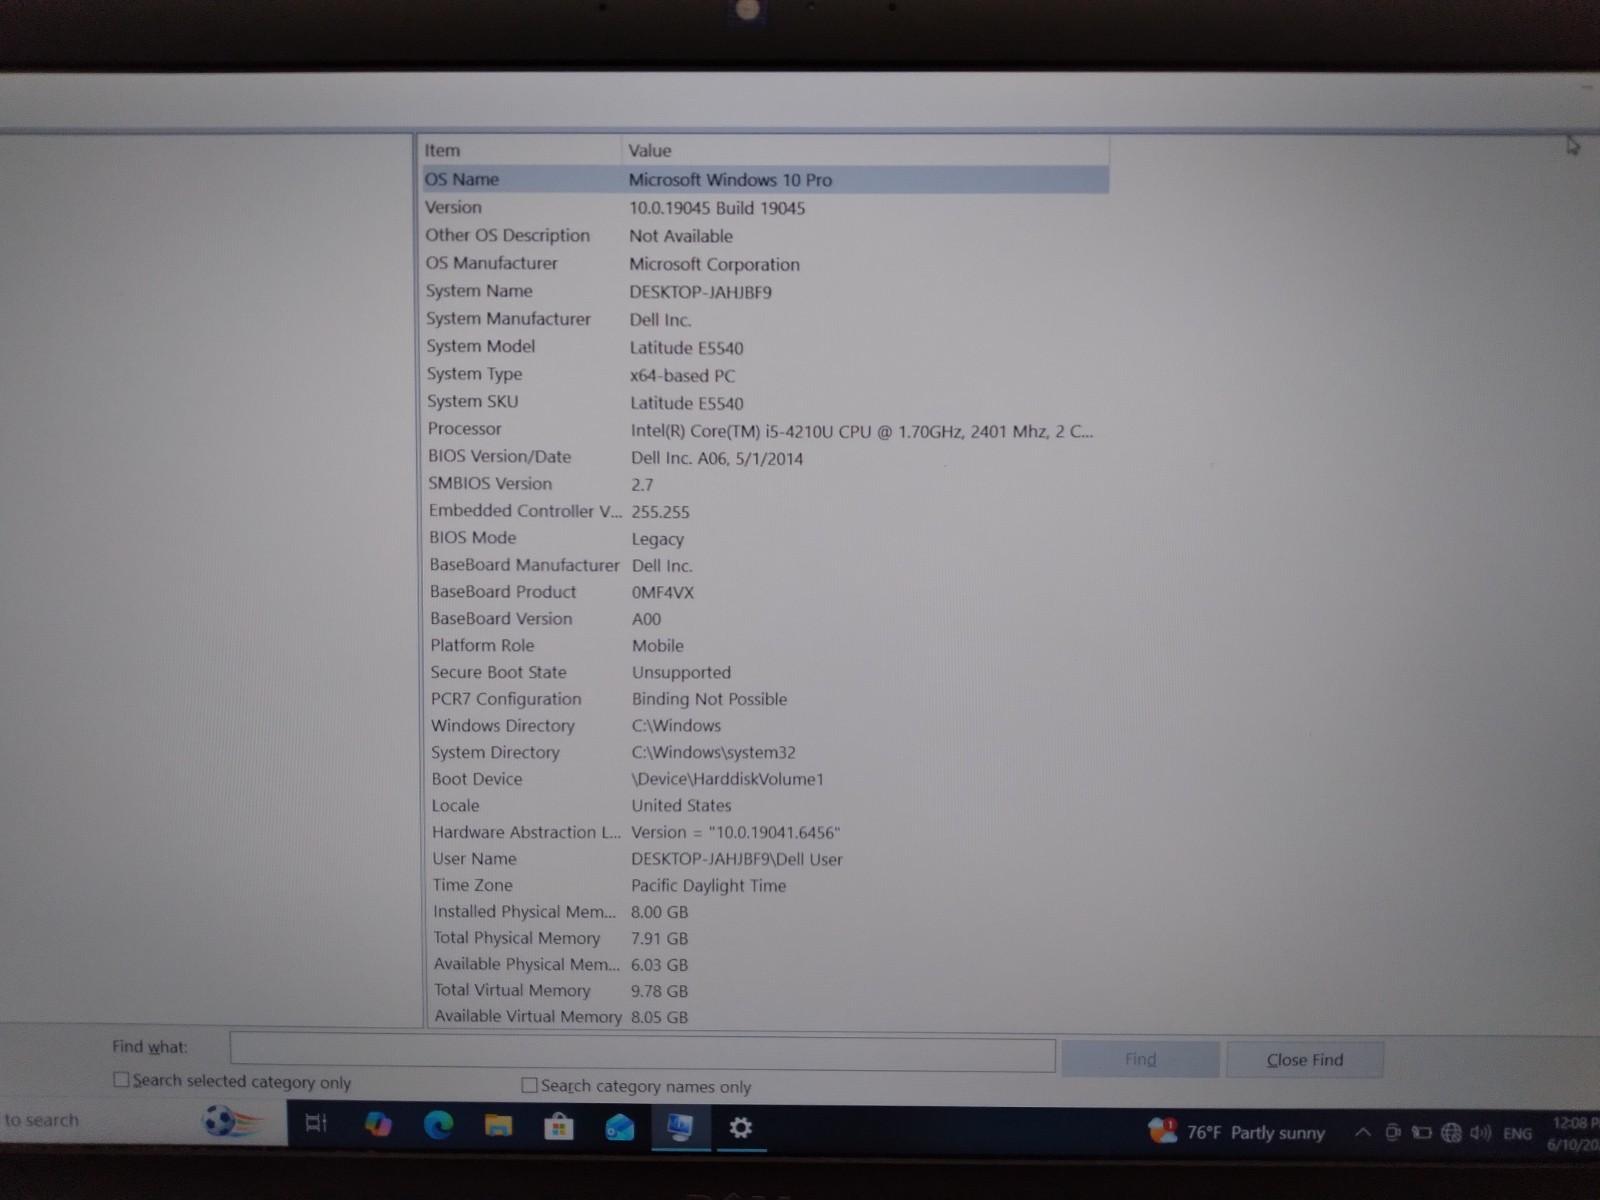Select the BaseBoard Manufacturer row
Screen dimensions: 1600x1200
(x=765, y=565)
